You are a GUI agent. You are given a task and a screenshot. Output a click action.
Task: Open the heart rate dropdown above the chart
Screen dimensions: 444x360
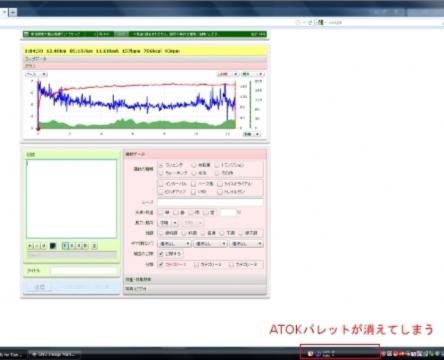pyautogui.click(x=228, y=74)
